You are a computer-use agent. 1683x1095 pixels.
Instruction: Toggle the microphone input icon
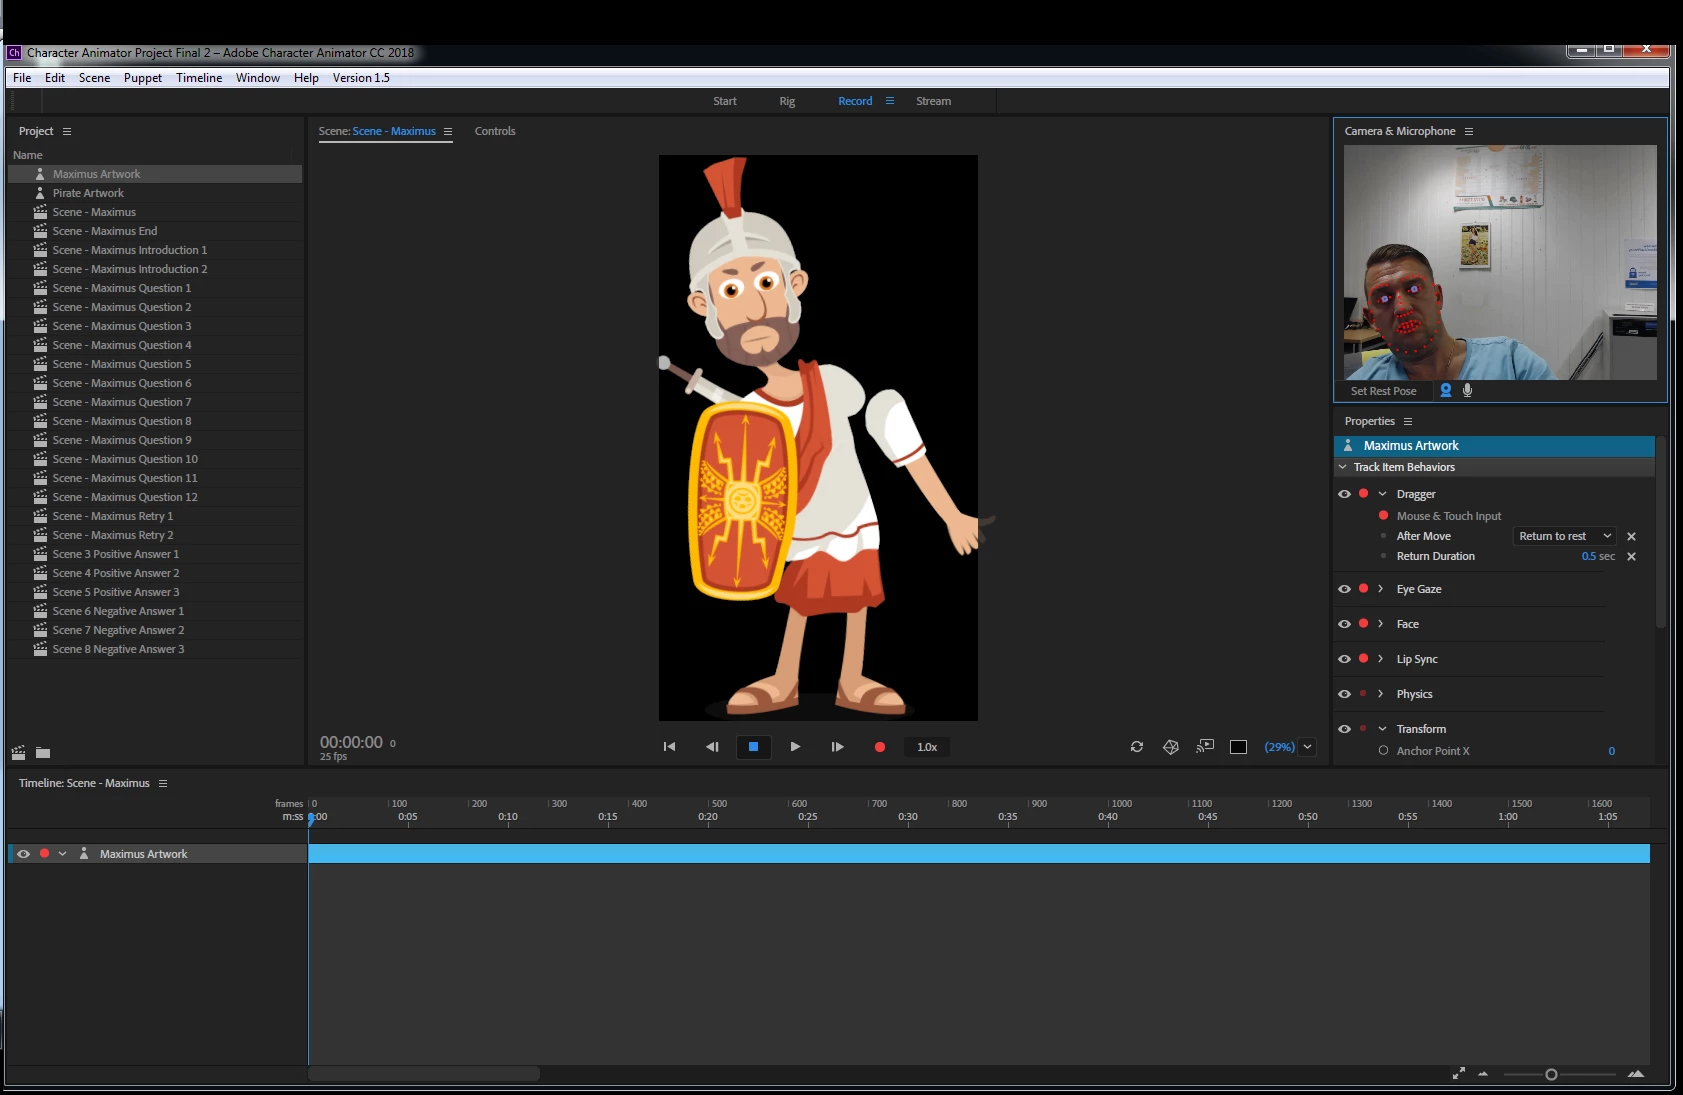tap(1468, 391)
